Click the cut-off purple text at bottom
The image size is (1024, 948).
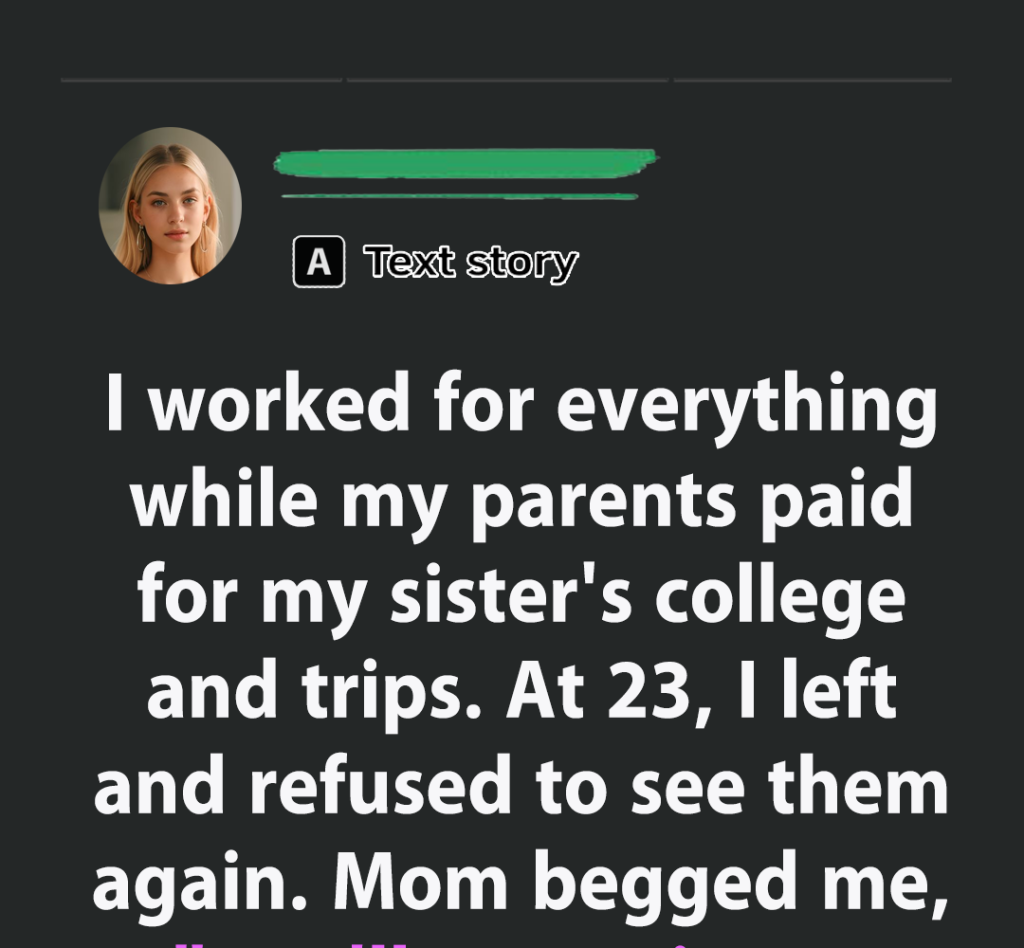pyautogui.click(x=511, y=940)
